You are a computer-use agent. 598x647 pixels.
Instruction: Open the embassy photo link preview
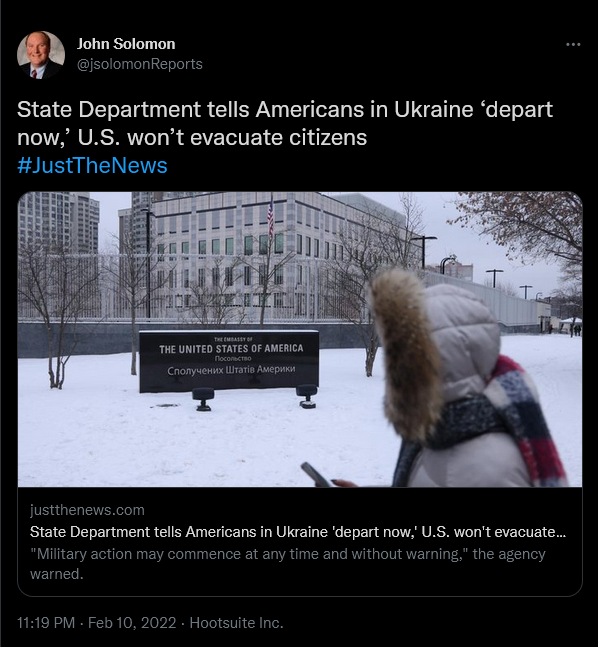[x=300, y=339]
